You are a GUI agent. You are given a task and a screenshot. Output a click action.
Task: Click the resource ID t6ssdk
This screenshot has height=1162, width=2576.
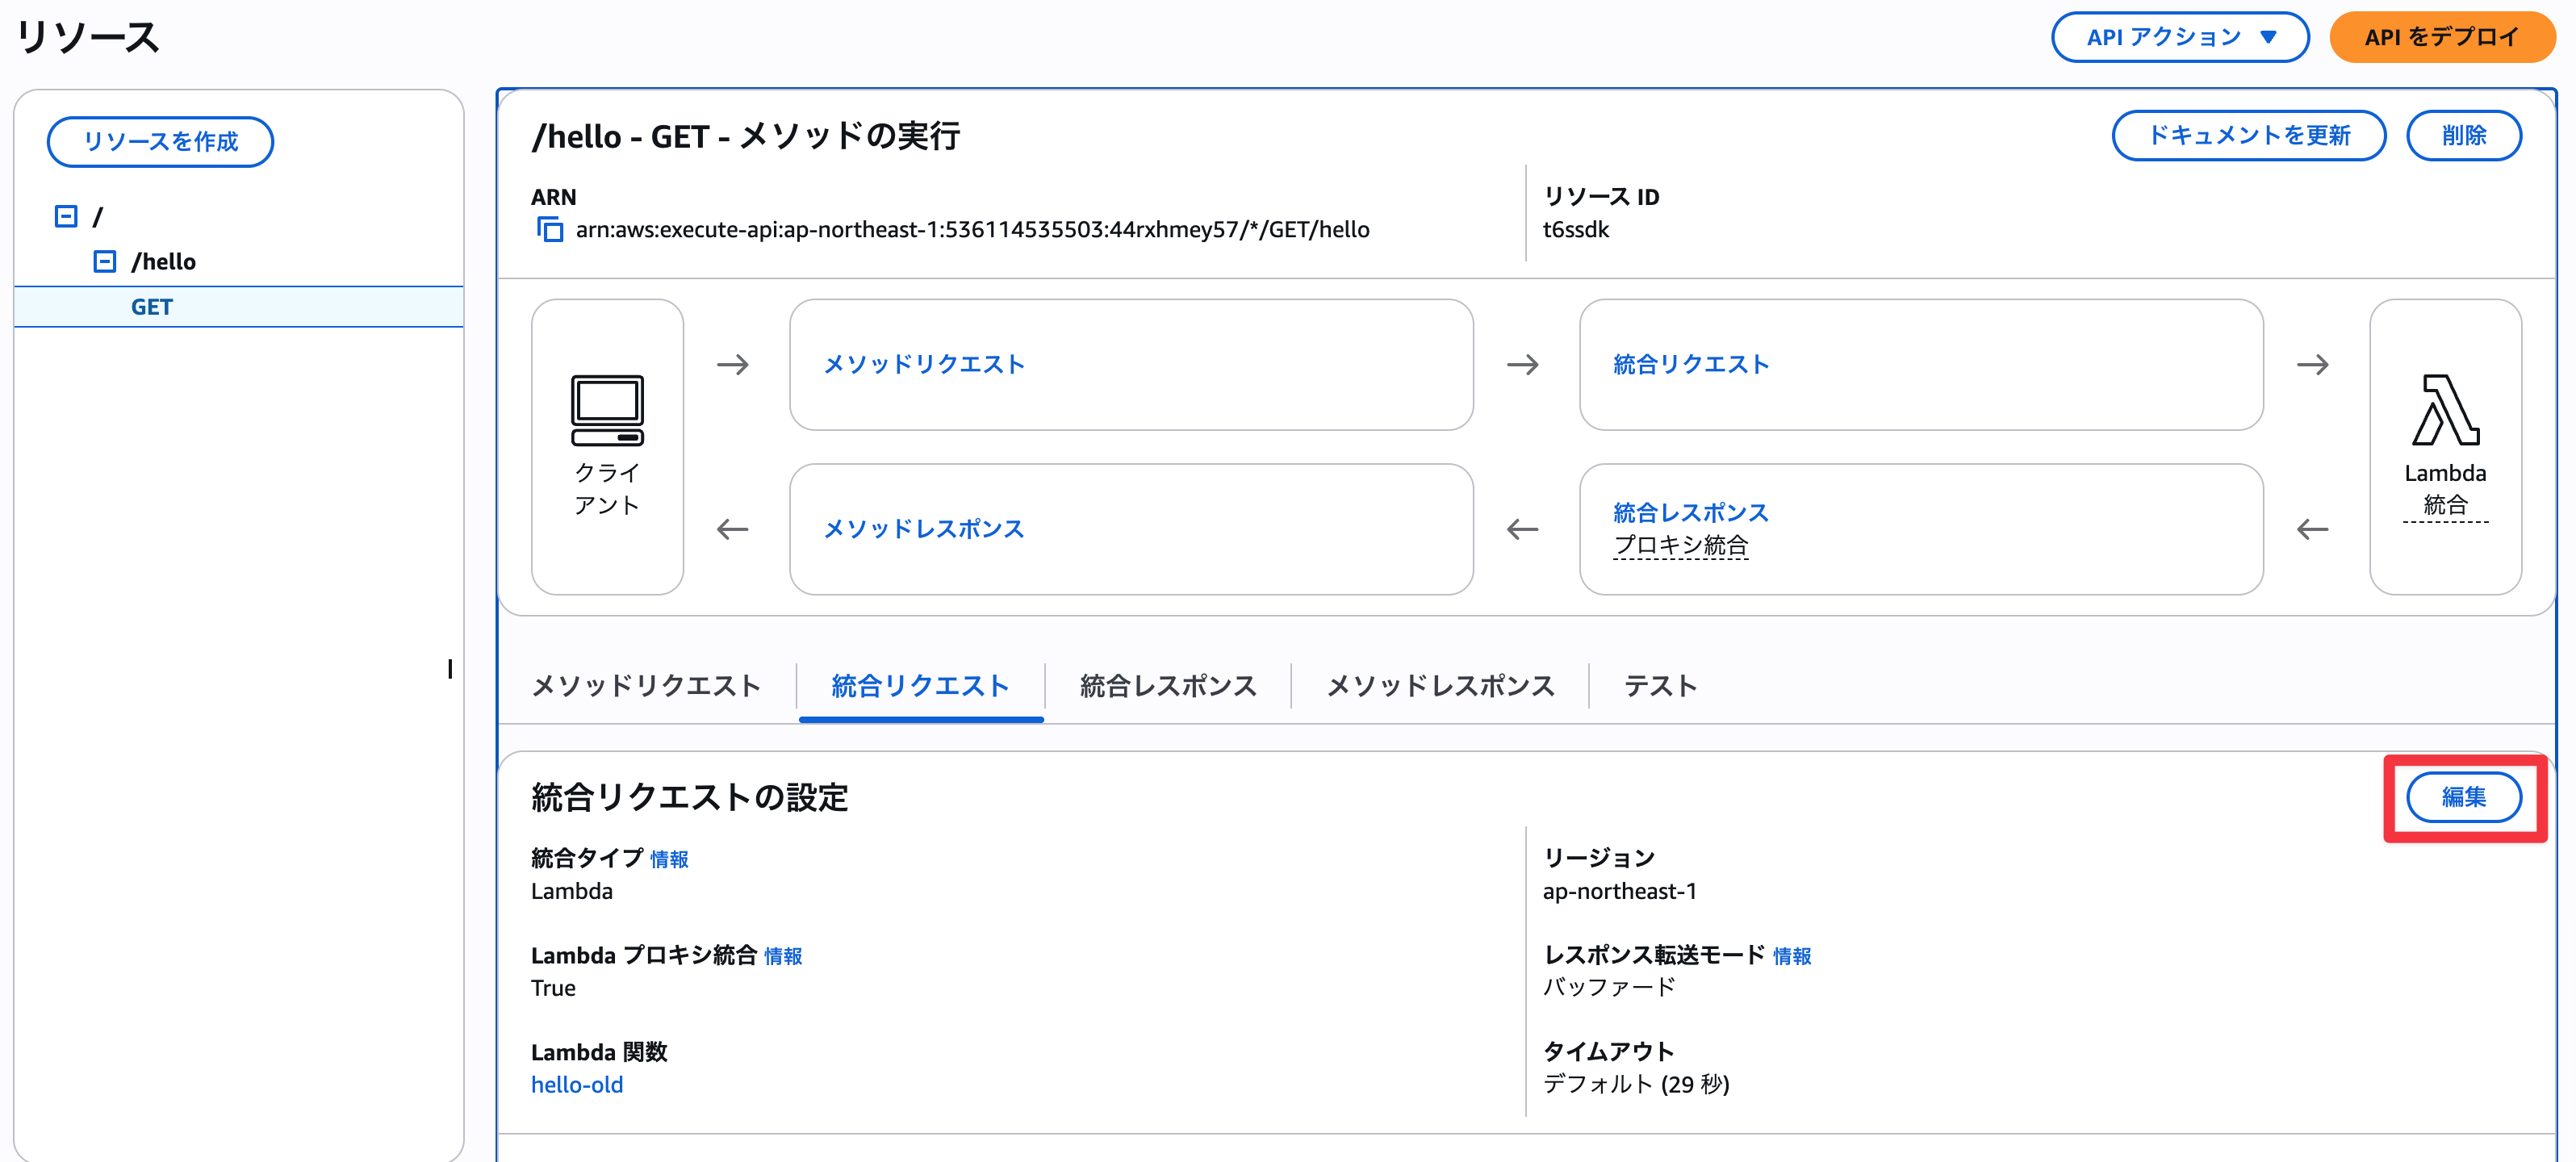(1576, 230)
